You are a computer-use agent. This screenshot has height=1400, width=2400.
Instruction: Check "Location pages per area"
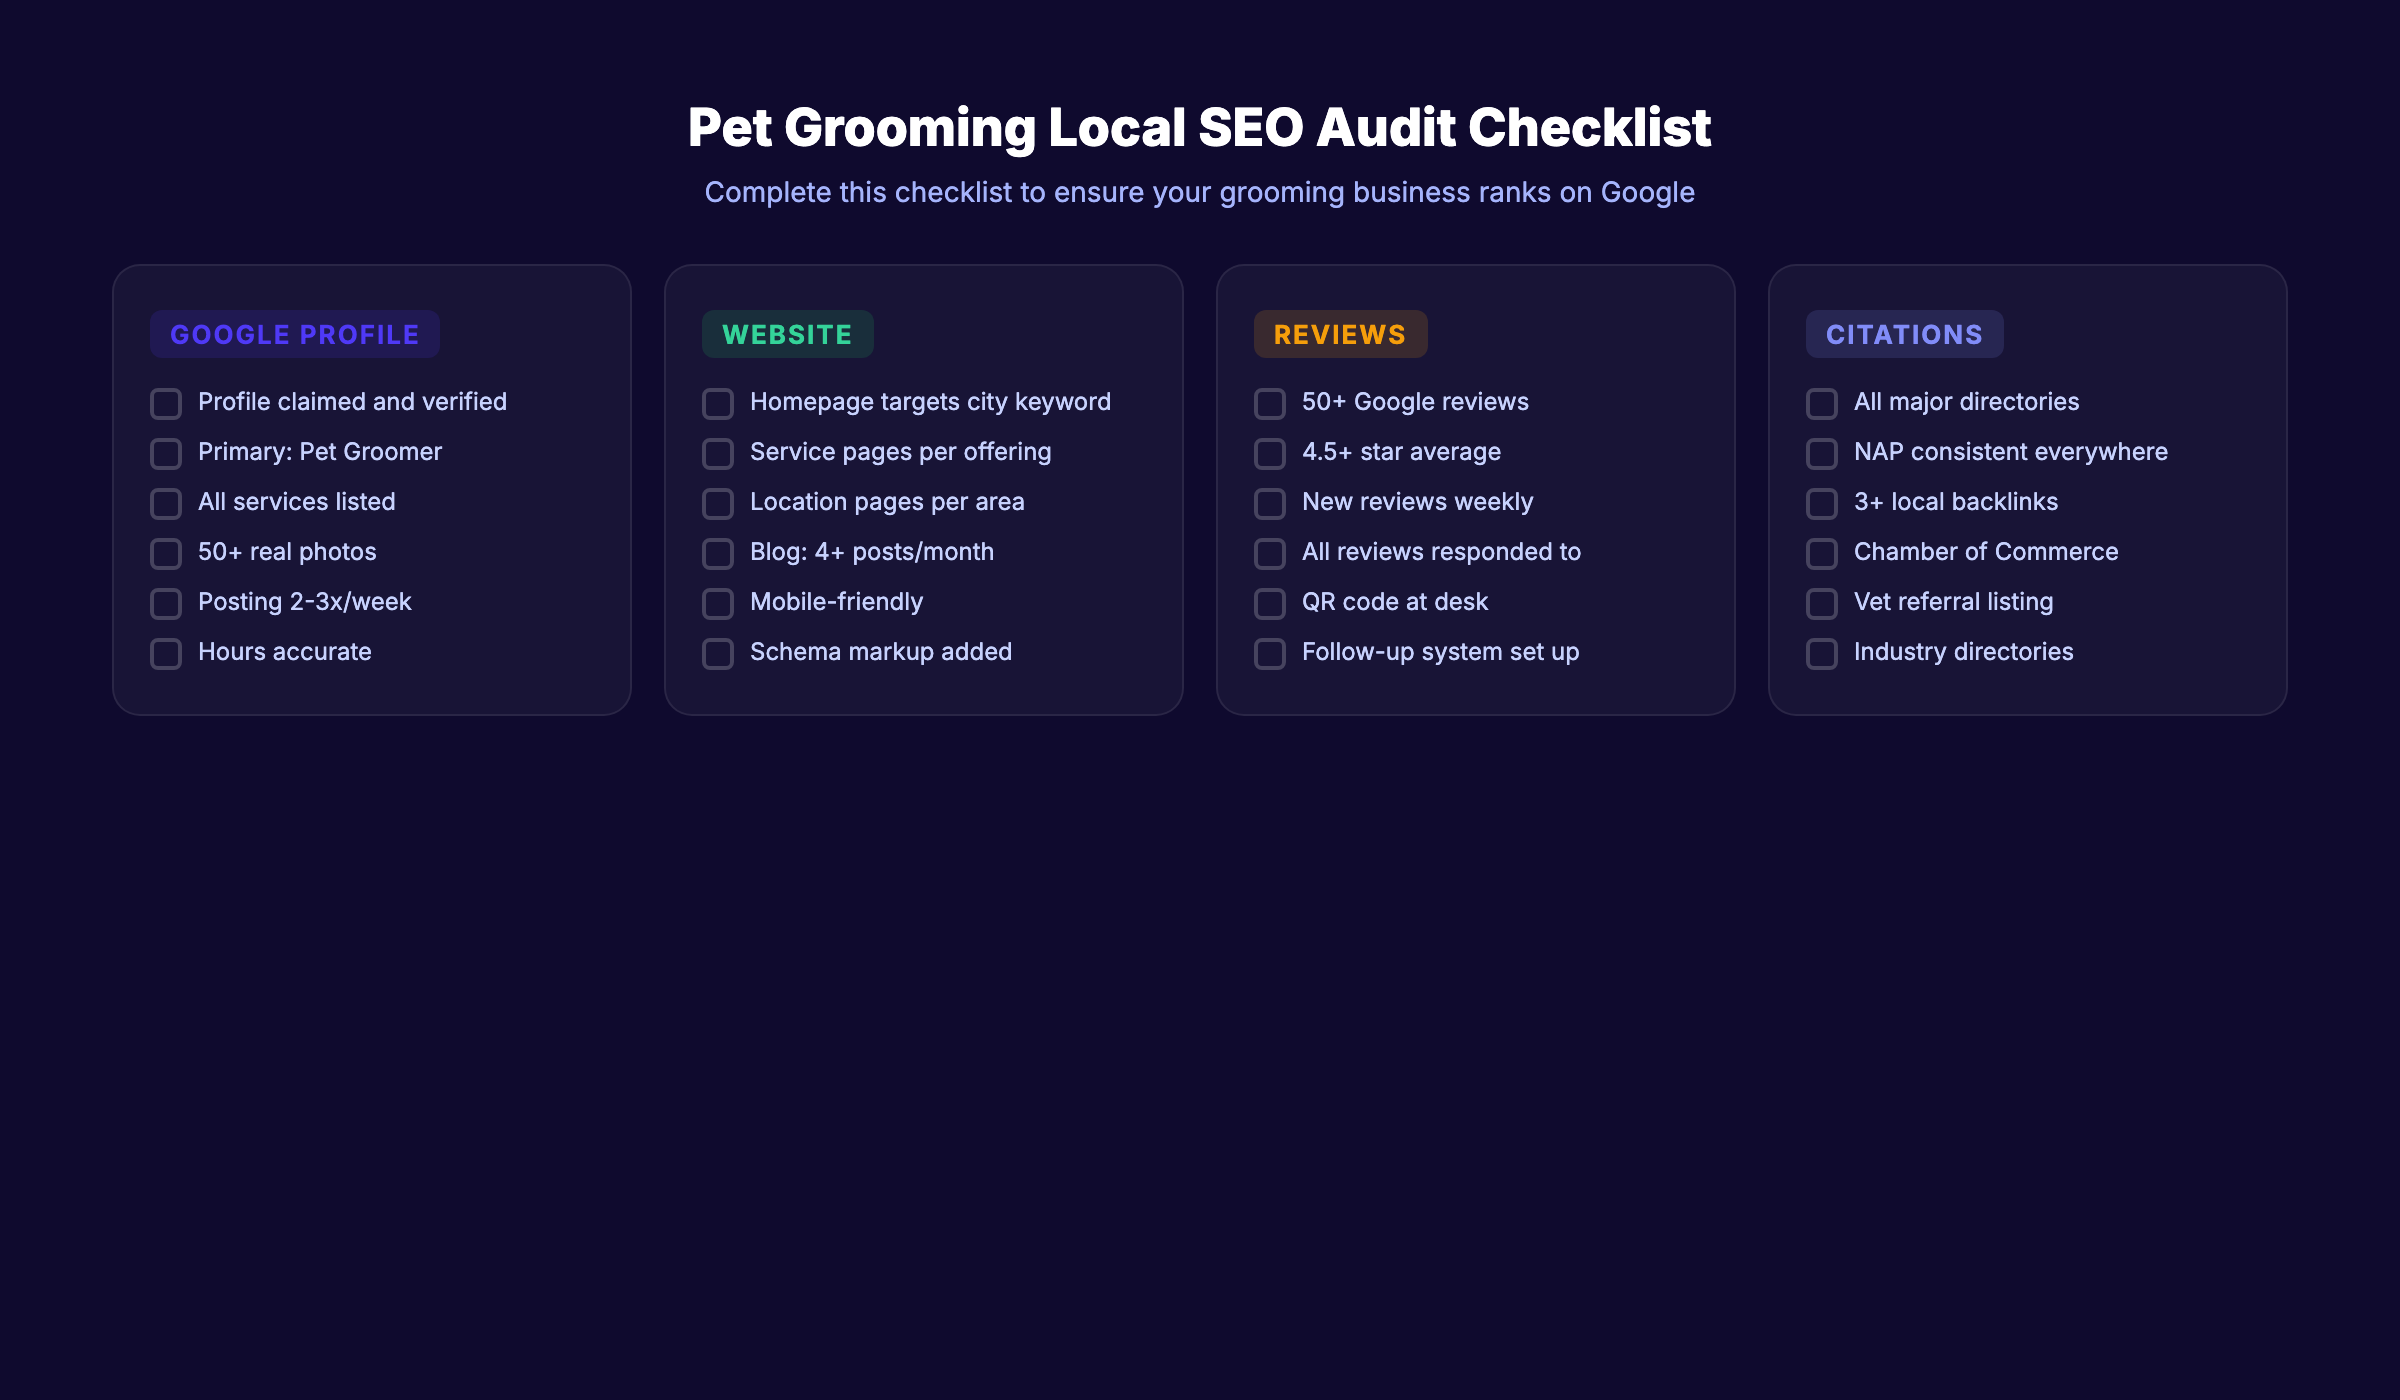pos(717,503)
